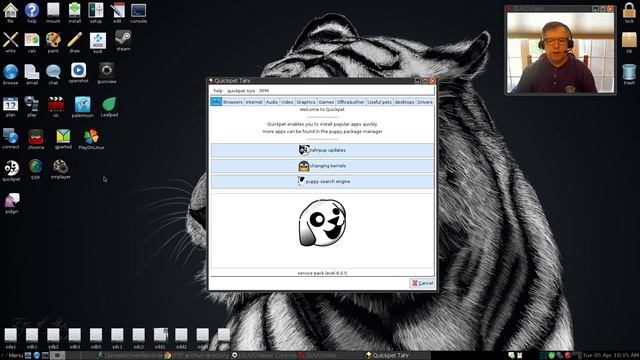Open the zip desktop icon
This screenshot has height=360, width=640.
tap(629, 42)
